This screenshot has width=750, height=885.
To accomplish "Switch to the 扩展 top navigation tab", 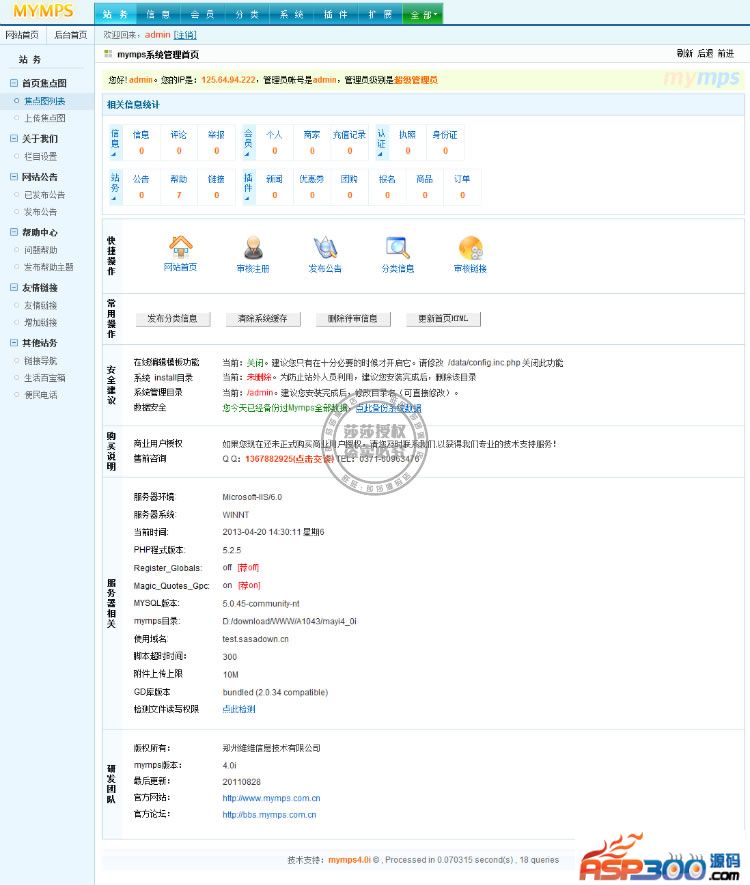I will click(x=380, y=15).
